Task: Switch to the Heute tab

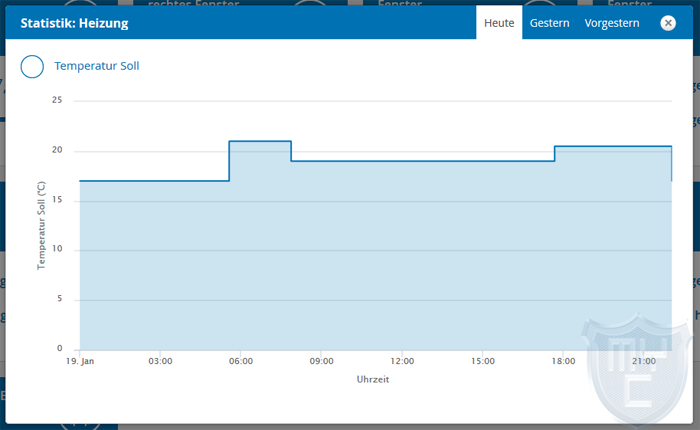Action: click(499, 23)
